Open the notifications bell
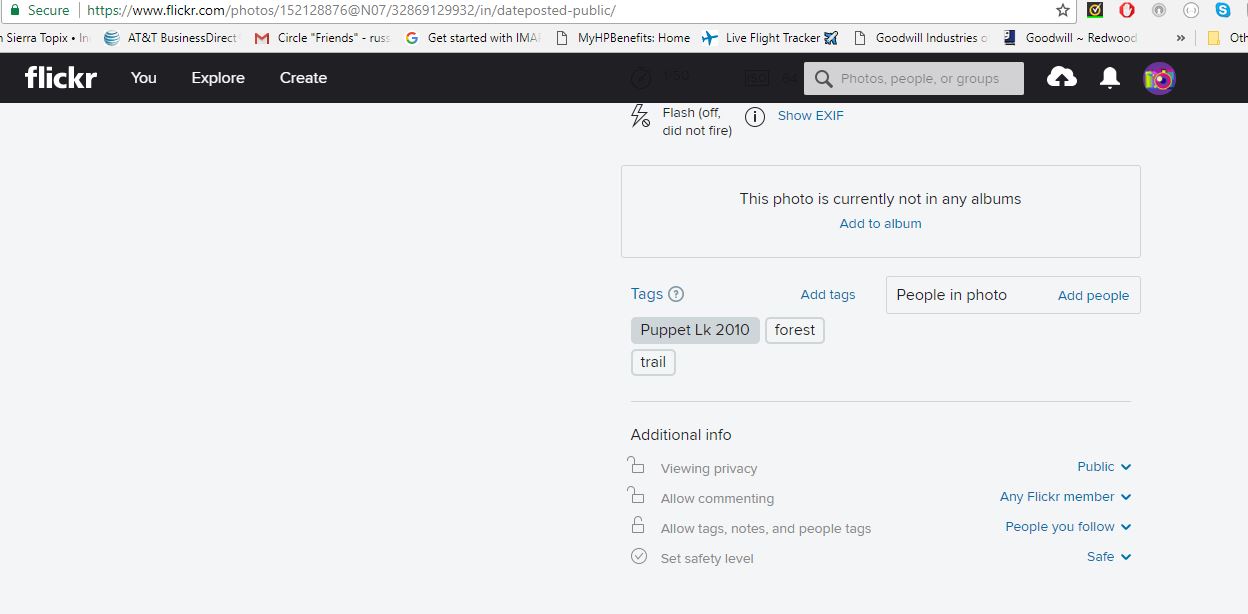The height and width of the screenshot is (614, 1248). [1110, 78]
